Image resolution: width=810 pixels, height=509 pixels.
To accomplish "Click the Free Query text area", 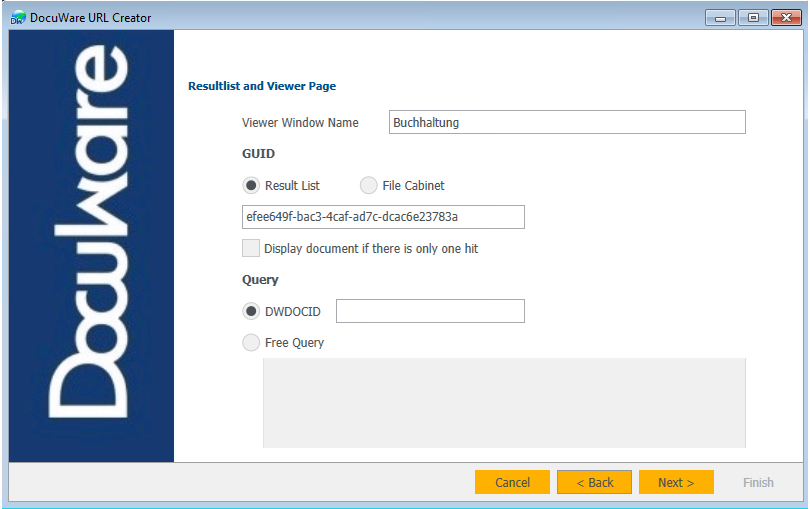I will coord(504,403).
